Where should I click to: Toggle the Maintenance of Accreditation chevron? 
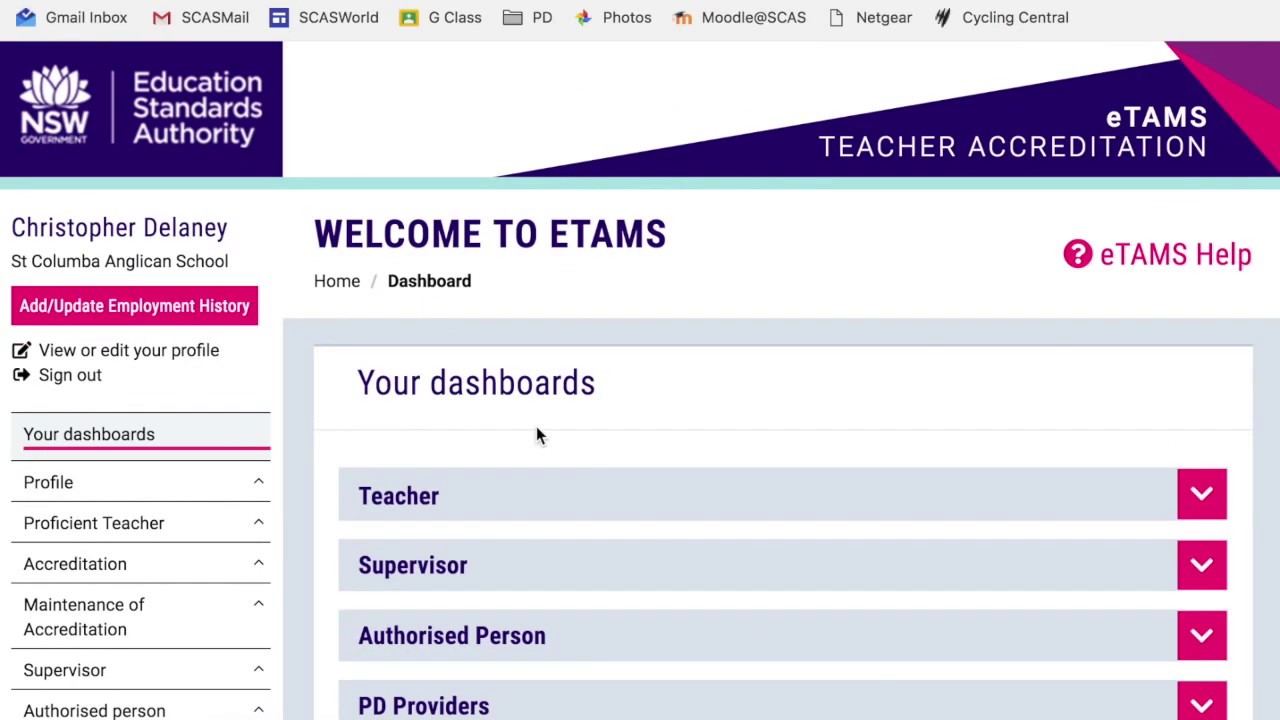258,604
